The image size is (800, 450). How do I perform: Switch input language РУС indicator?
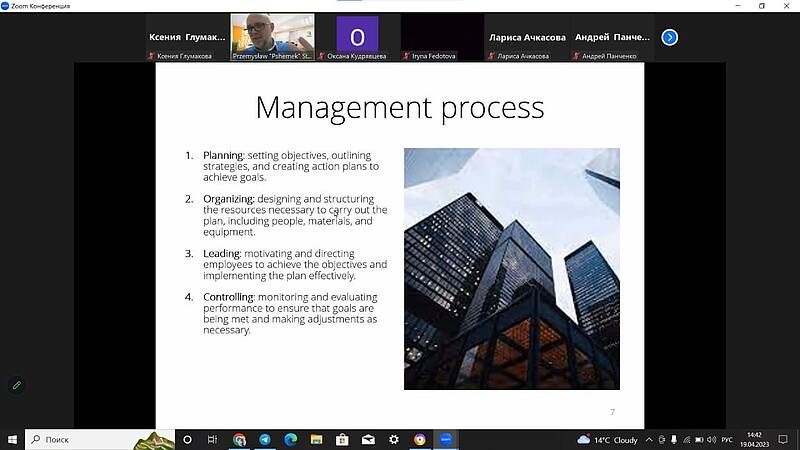click(x=727, y=439)
